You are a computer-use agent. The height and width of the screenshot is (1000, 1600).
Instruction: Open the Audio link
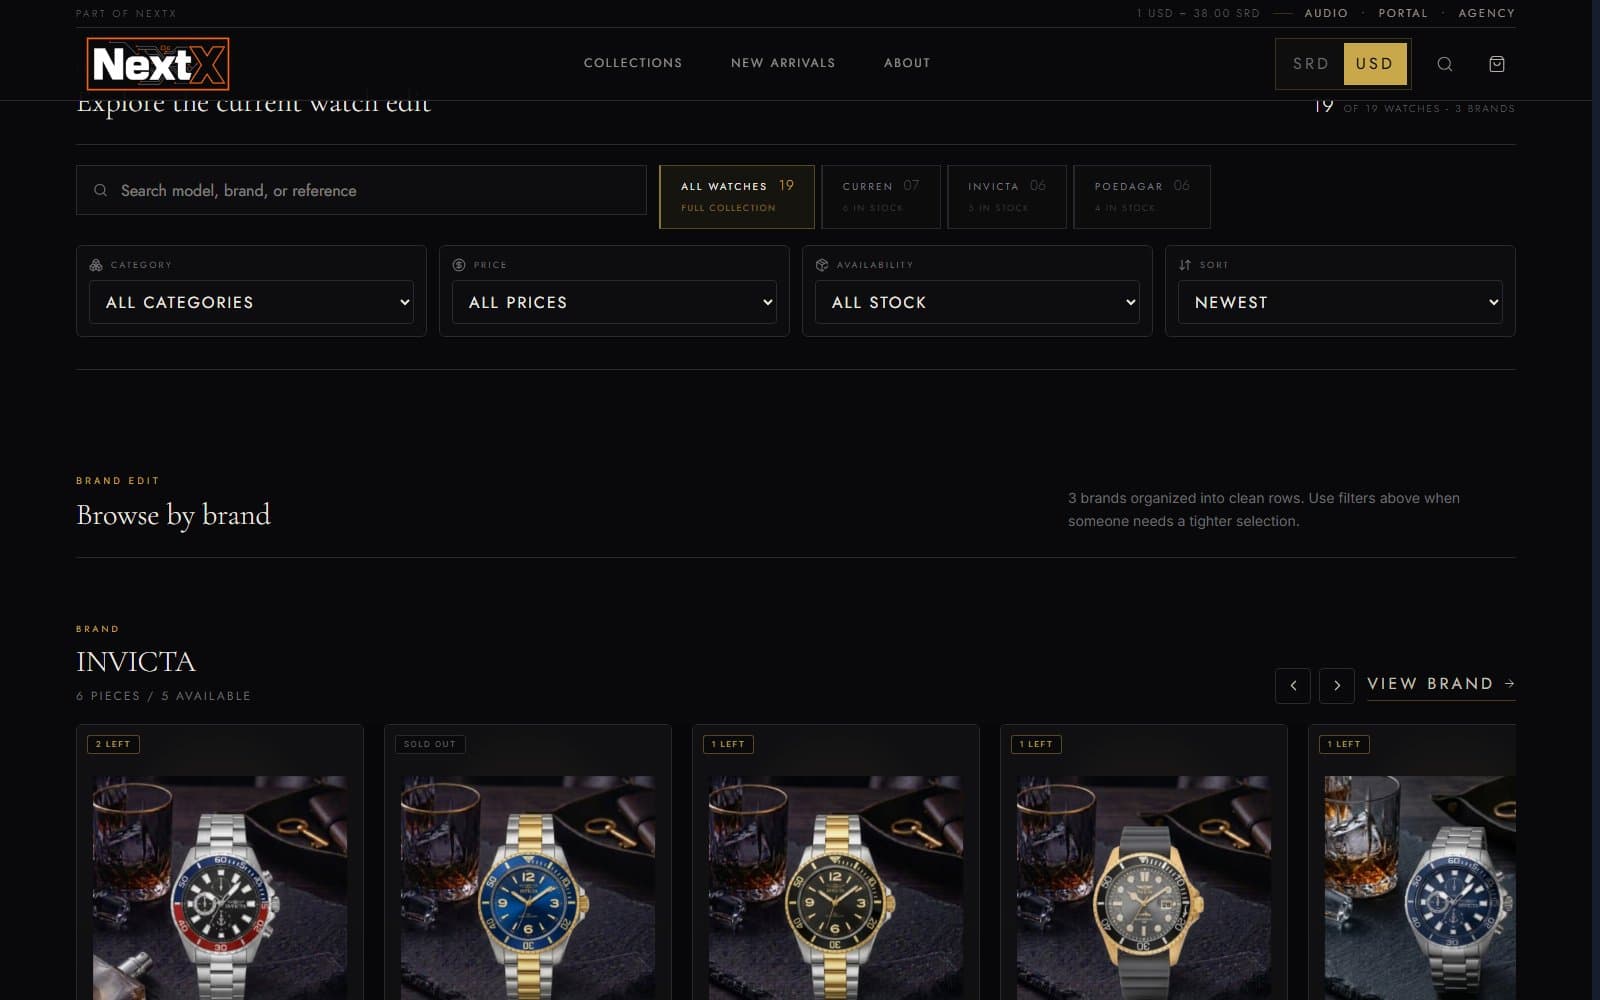pos(1326,13)
